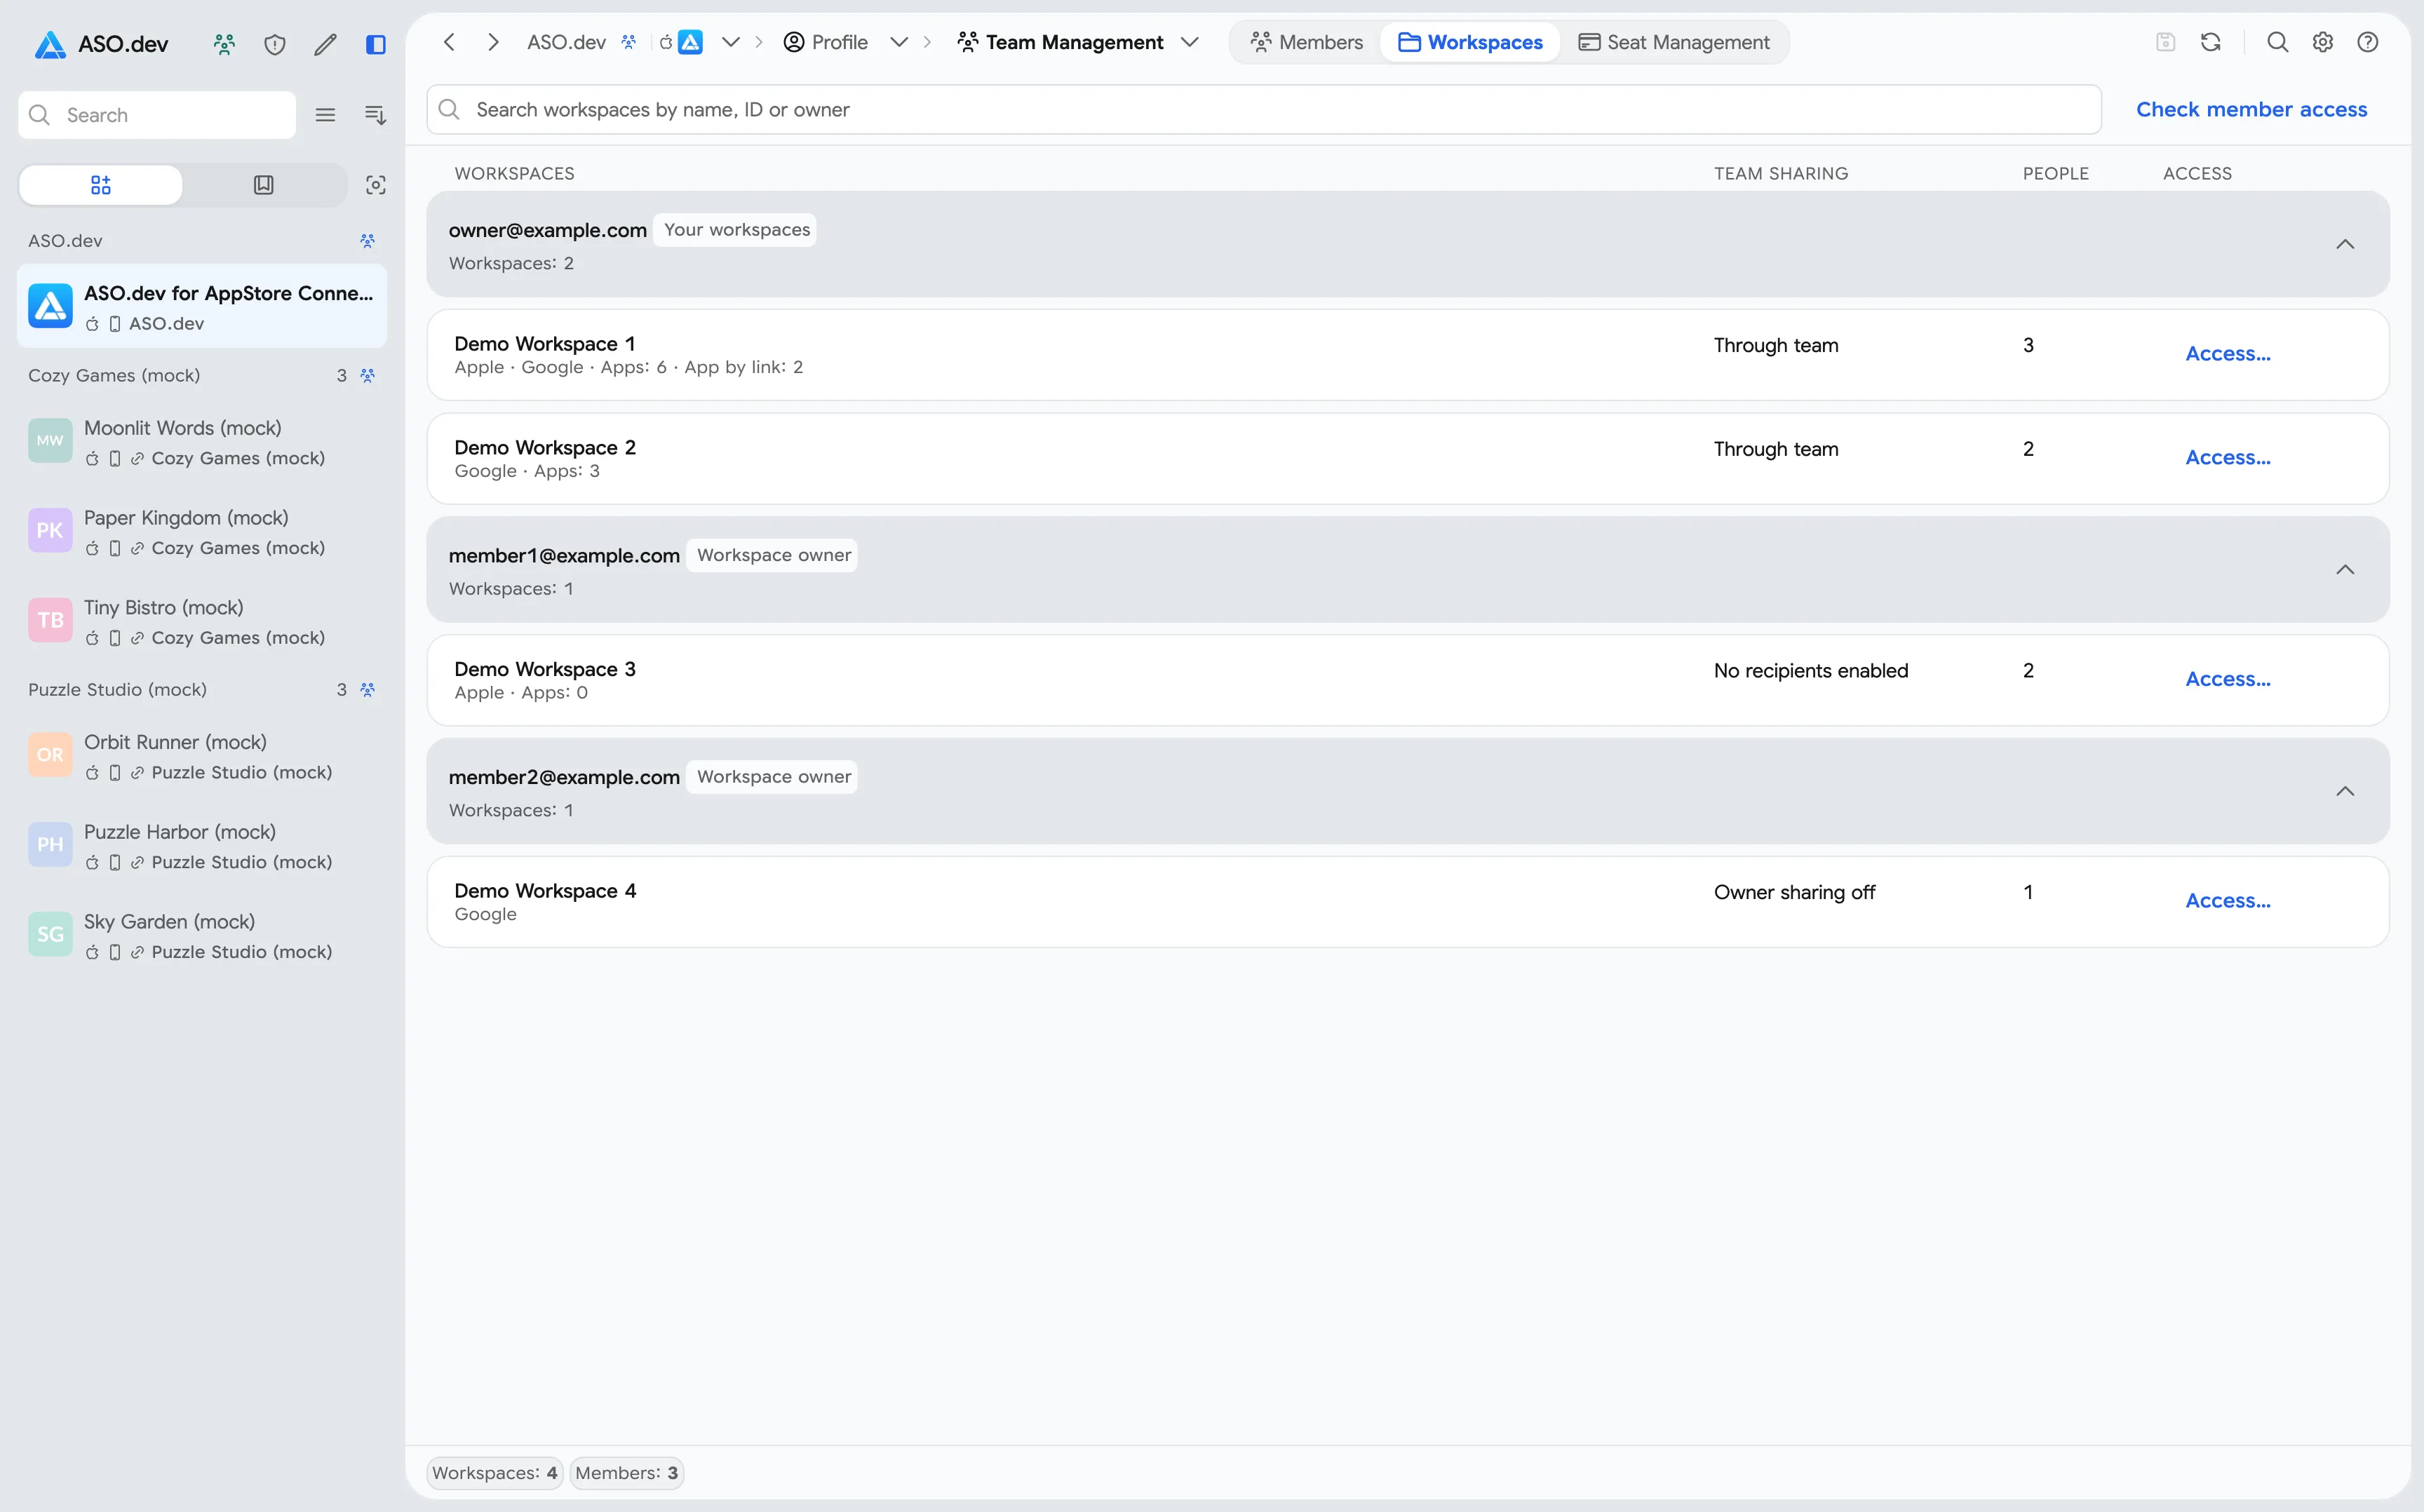Collapse the owner@example.com workspace group

pos(2345,244)
